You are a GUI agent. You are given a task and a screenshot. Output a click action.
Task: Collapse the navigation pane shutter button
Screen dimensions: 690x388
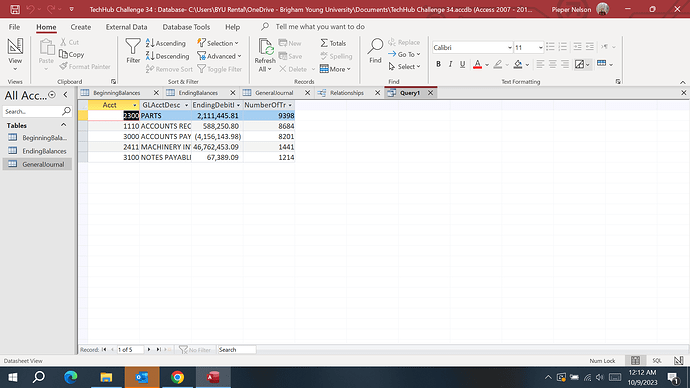tap(66, 95)
